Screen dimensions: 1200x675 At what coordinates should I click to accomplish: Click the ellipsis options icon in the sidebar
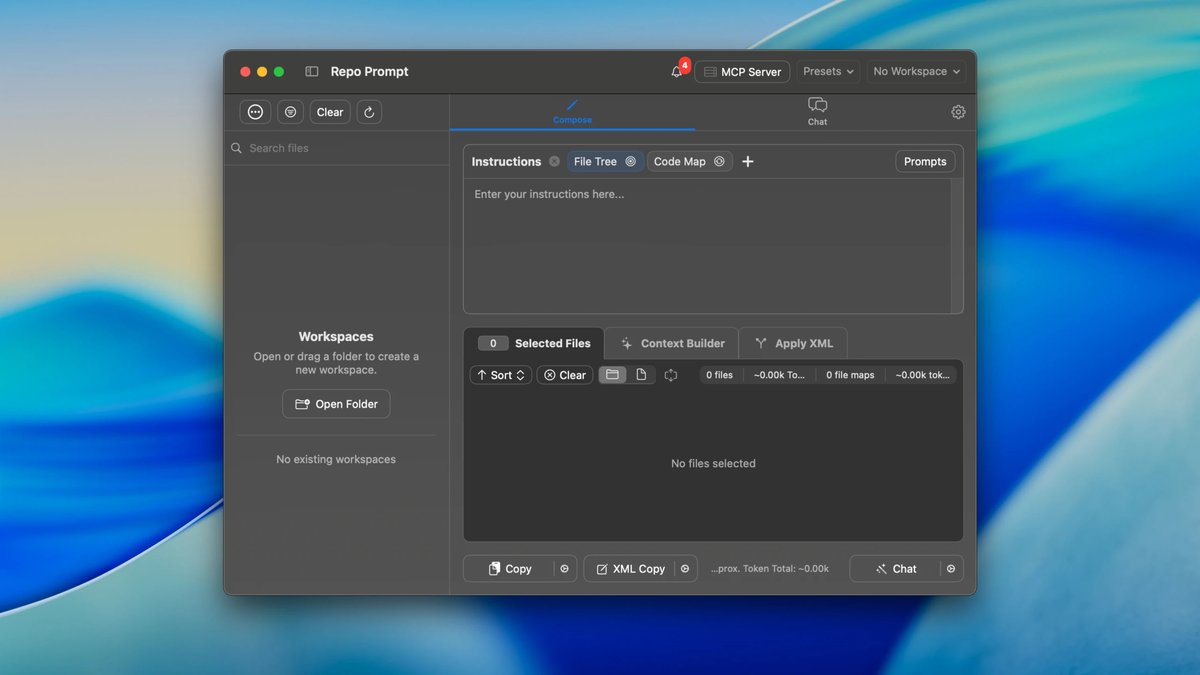[255, 111]
